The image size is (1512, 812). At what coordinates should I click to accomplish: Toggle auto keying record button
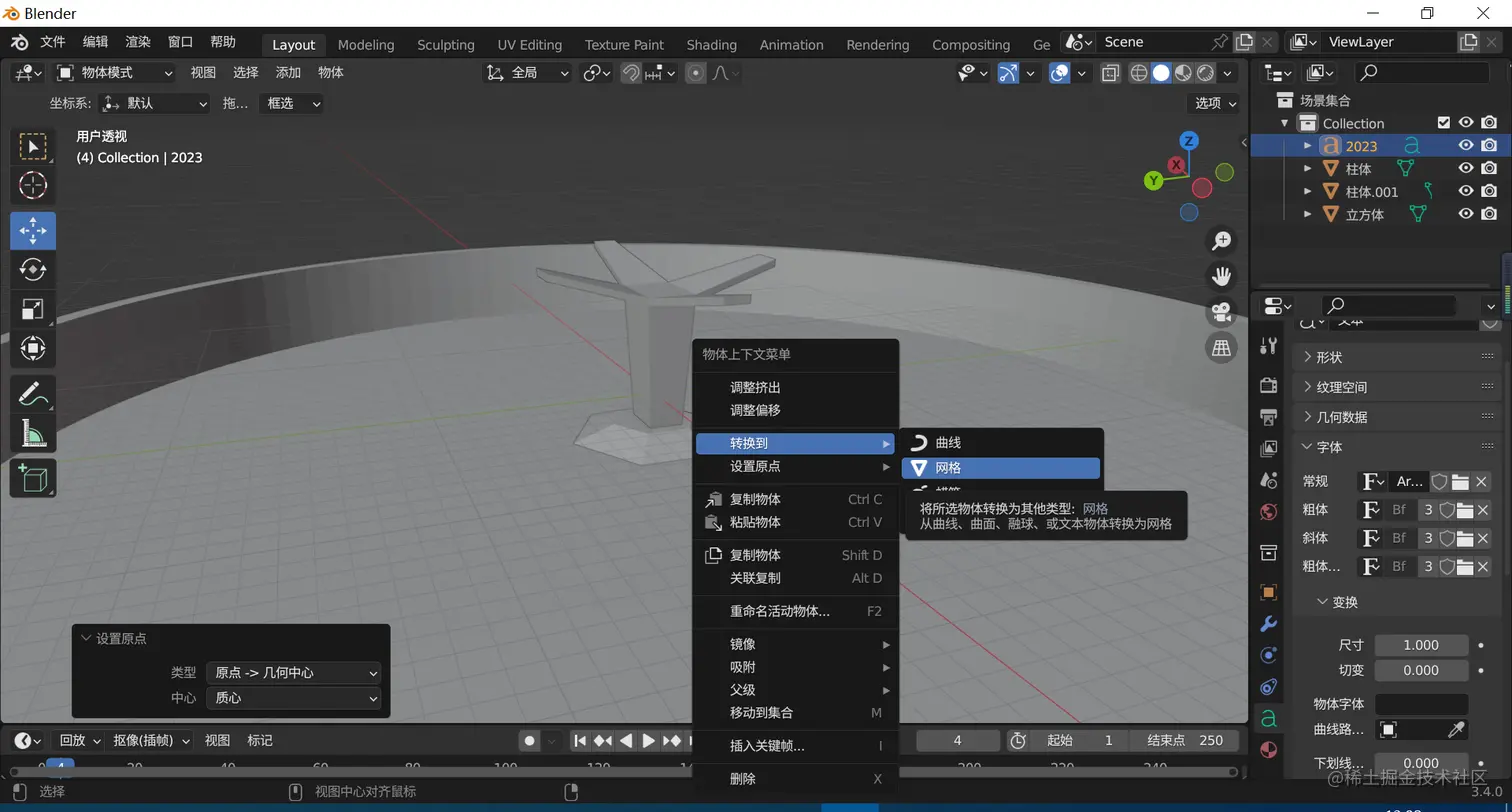[x=529, y=741]
